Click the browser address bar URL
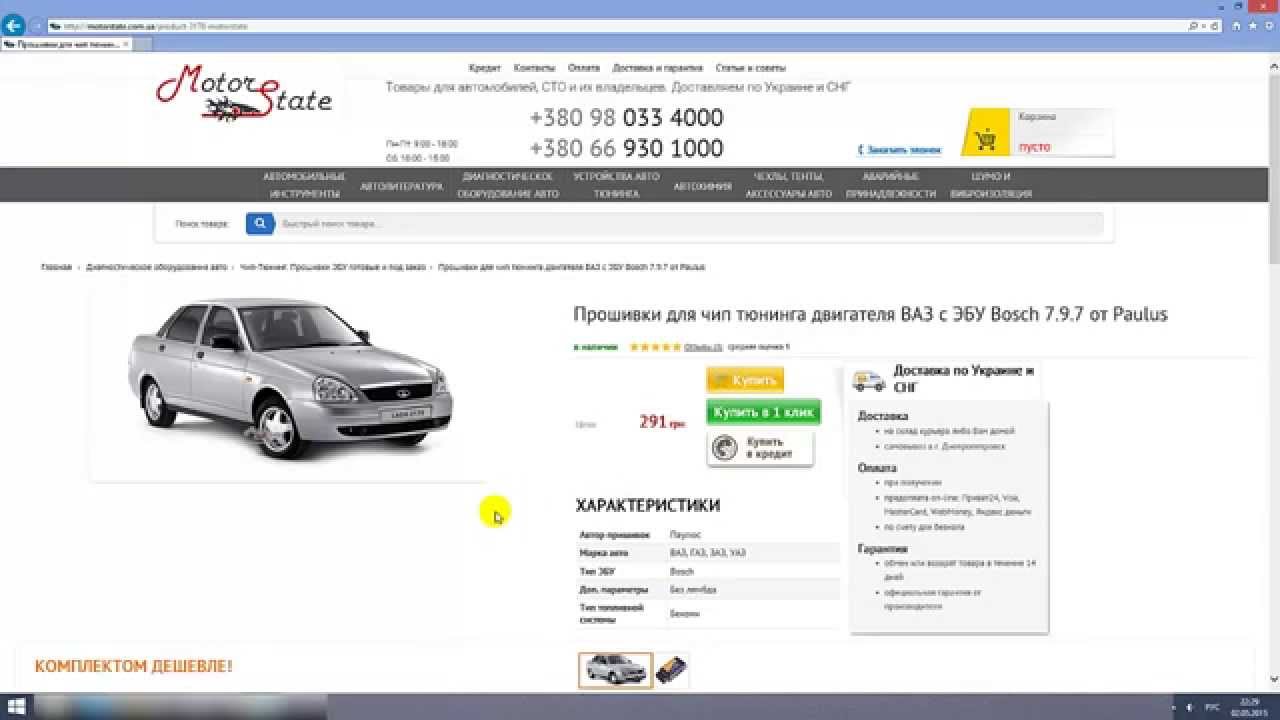Screen dimensions: 1280x720 click(x=155, y=26)
